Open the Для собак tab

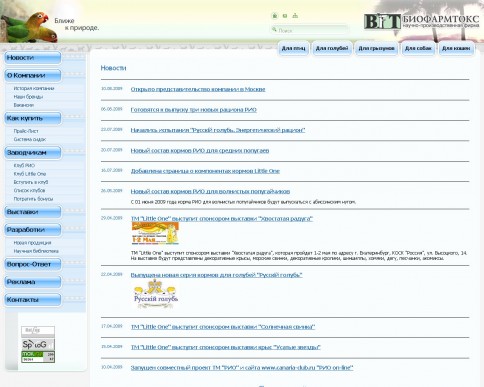[418, 49]
